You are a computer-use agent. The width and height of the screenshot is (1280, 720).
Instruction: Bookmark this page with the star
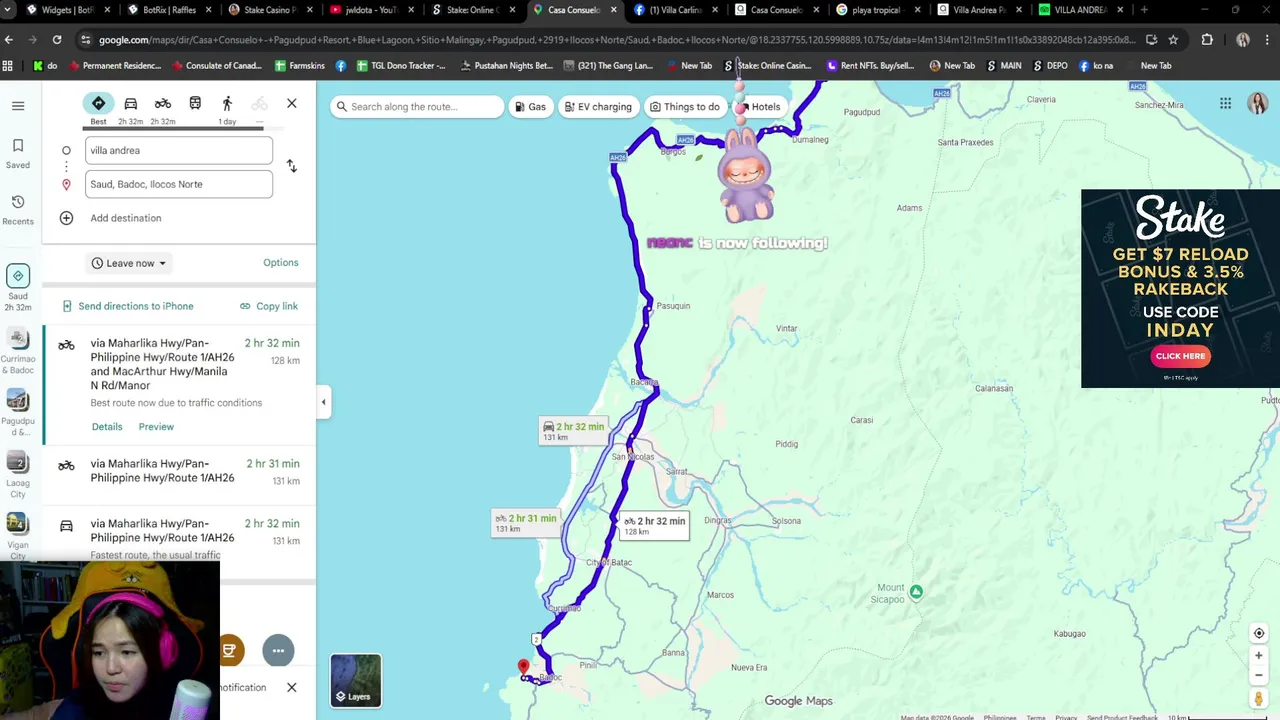point(1173,40)
